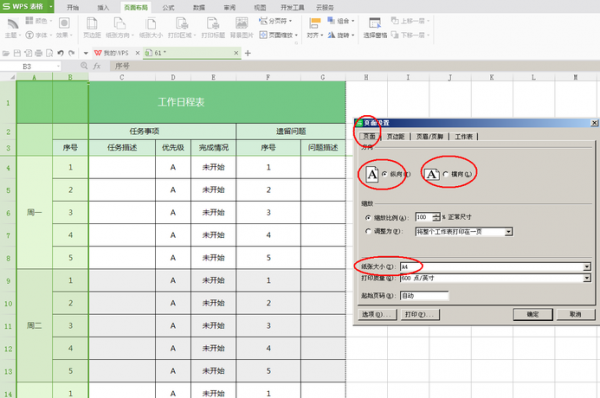Select 调整为 fit-to radio button
The height and width of the screenshot is (398, 600).
pos(368,232)
